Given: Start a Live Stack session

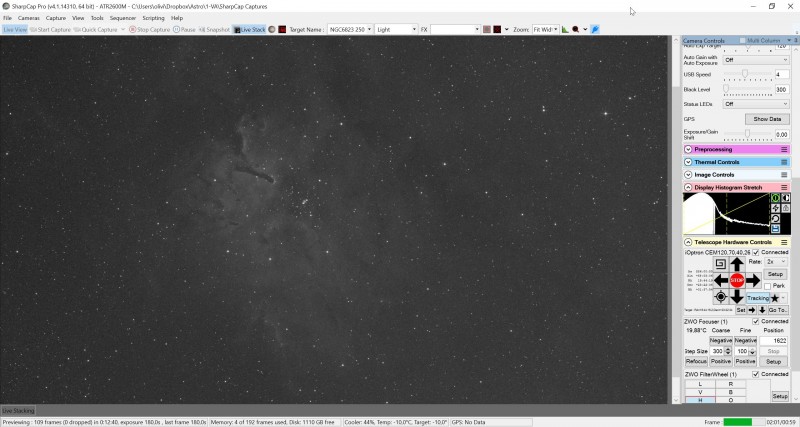Looking at the screenshot, I should [249, 30].
